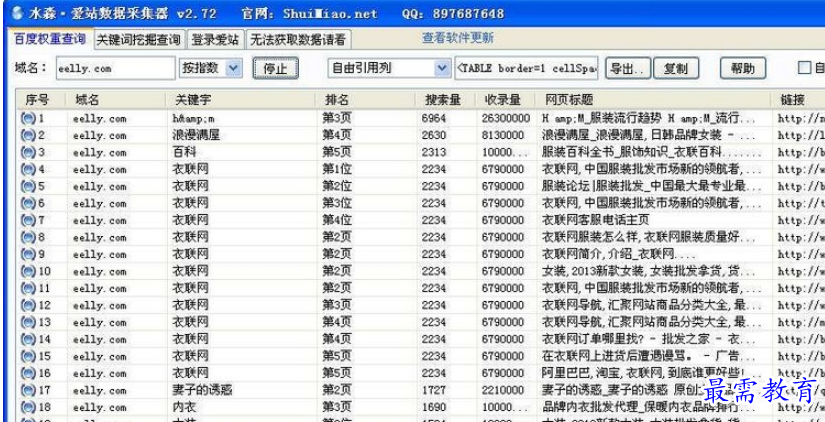Click the row 17 globe icon
This screenshot has width=825, height=422.
tap(28, 390)
